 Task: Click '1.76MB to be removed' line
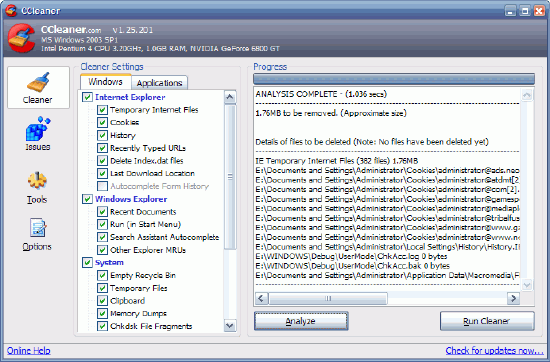coord(331,113)
